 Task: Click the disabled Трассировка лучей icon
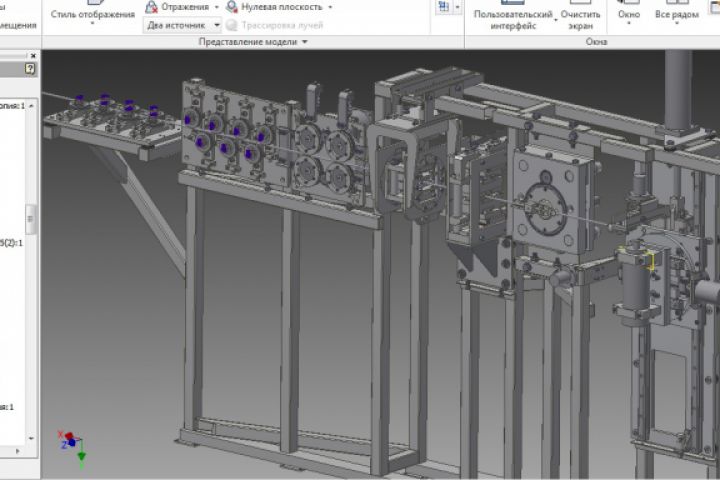point(232,25)
